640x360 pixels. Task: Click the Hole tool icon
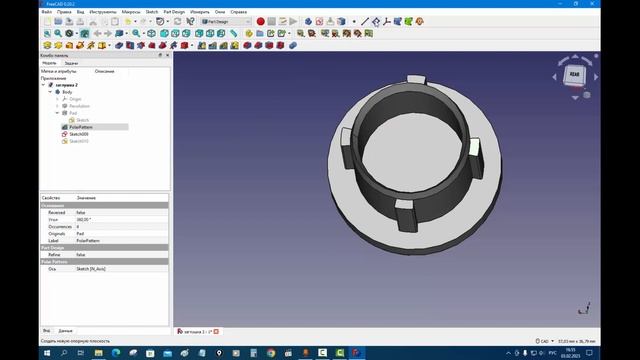click(130, 45)
